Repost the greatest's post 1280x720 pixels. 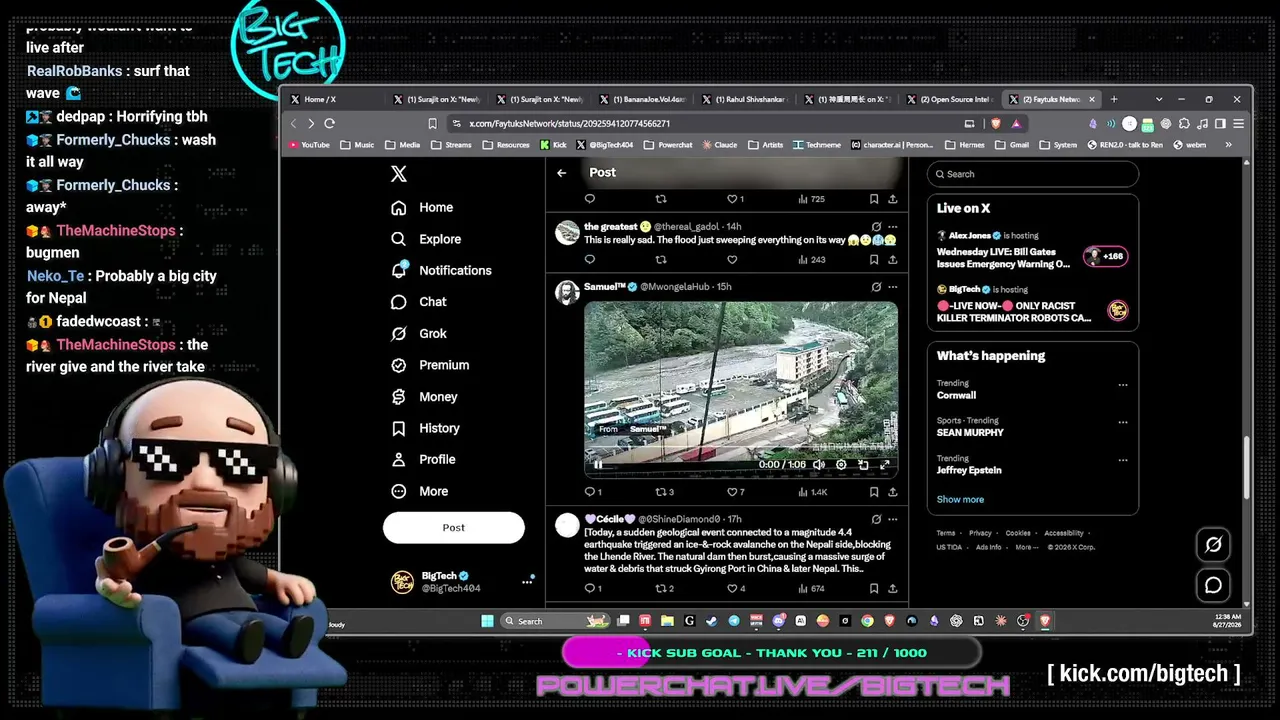click(x=661, y=260)
